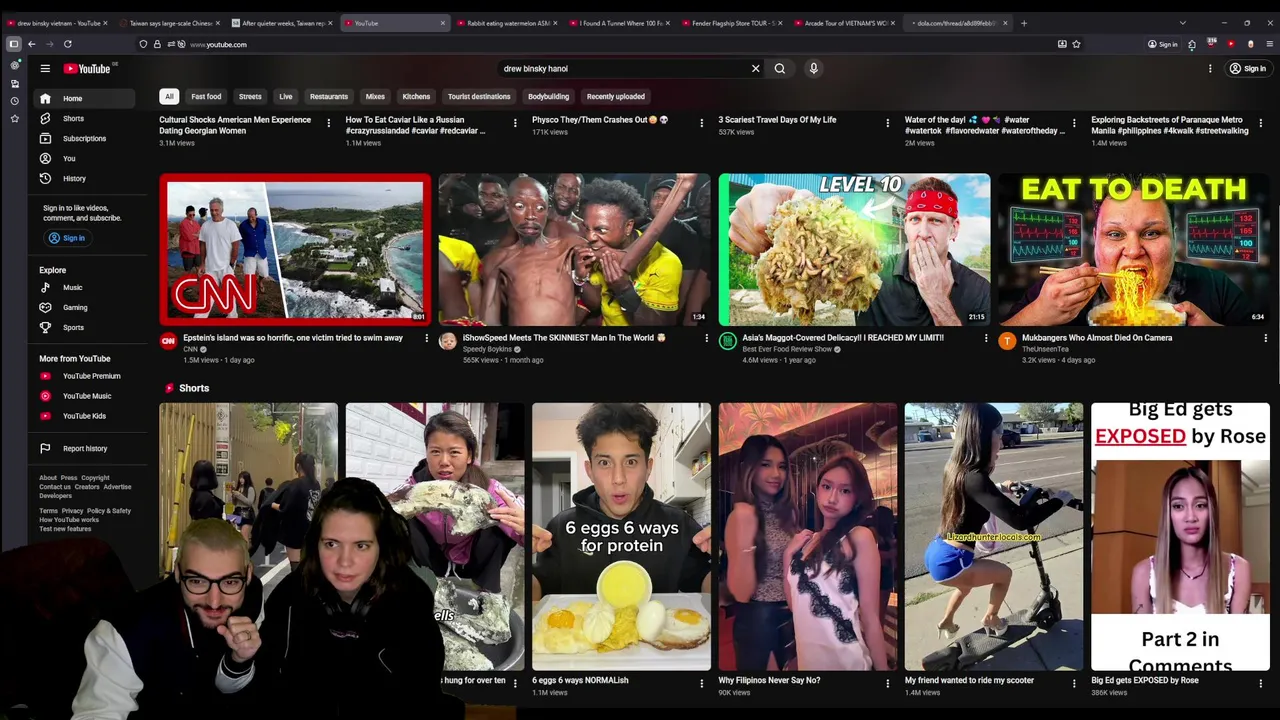Select the Bodybuilding filter chip
1280x720 pixels.
point(548,96)
